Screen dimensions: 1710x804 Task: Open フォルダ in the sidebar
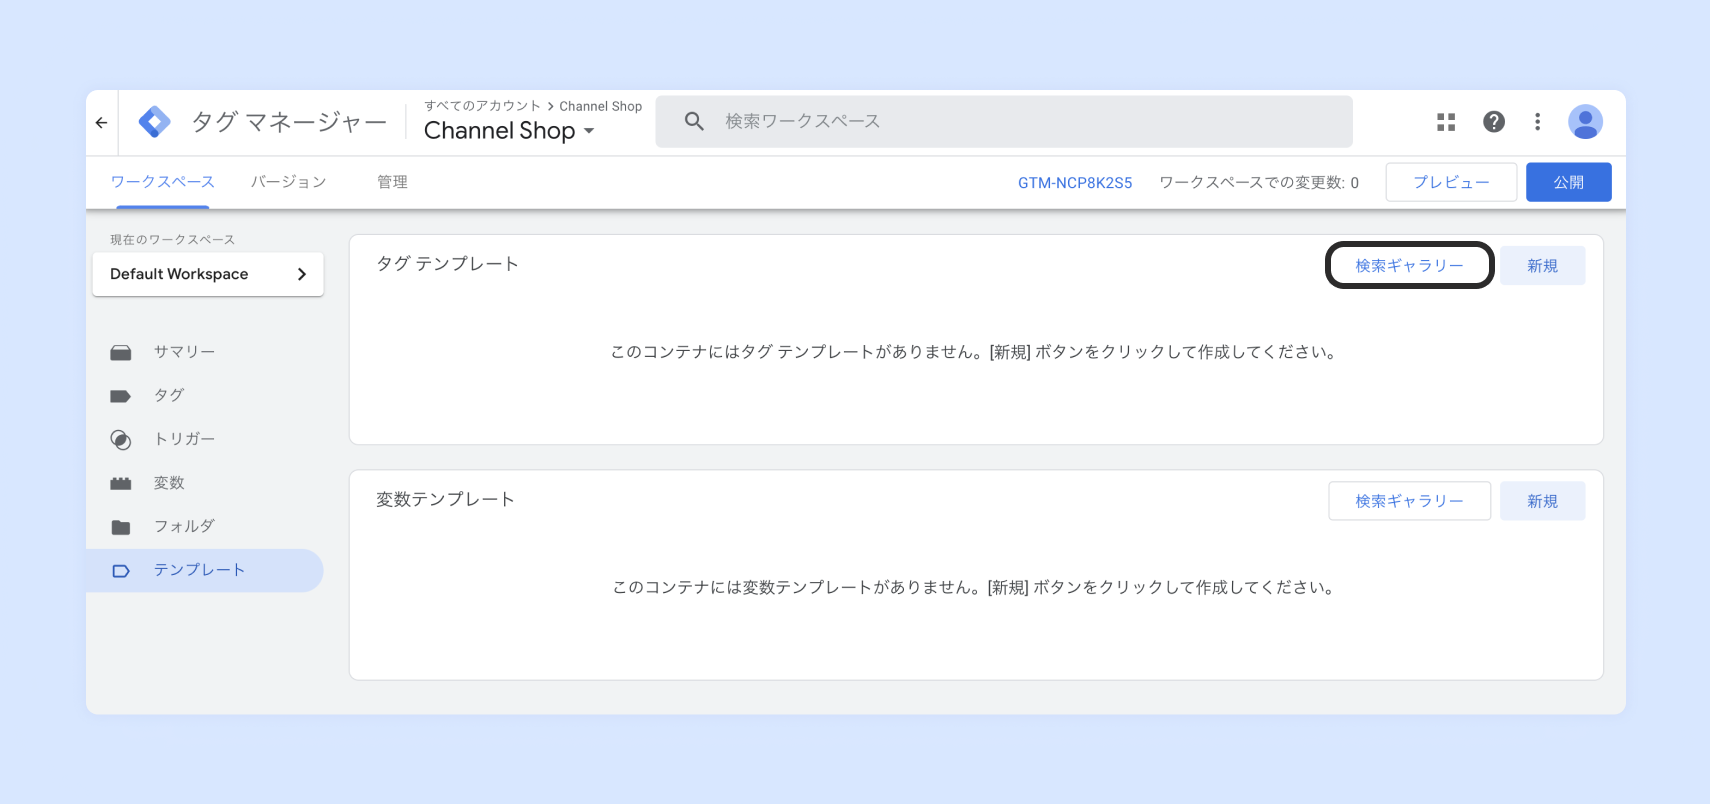pos(184,526)
